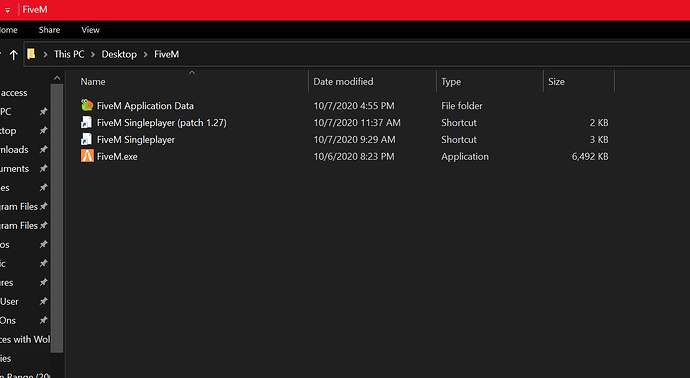The height and width of the screenshot is (378, 690).
Task: Select FiveM Application Data folder name
Action: (x=145, y=106)
